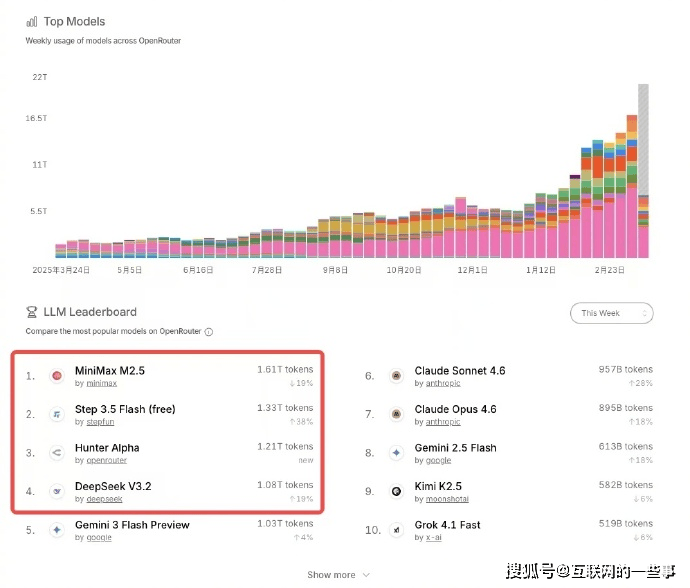Open the Claude Opus 4.6 model page
Viewport: 690px width, 588px height.
(455, 409)
